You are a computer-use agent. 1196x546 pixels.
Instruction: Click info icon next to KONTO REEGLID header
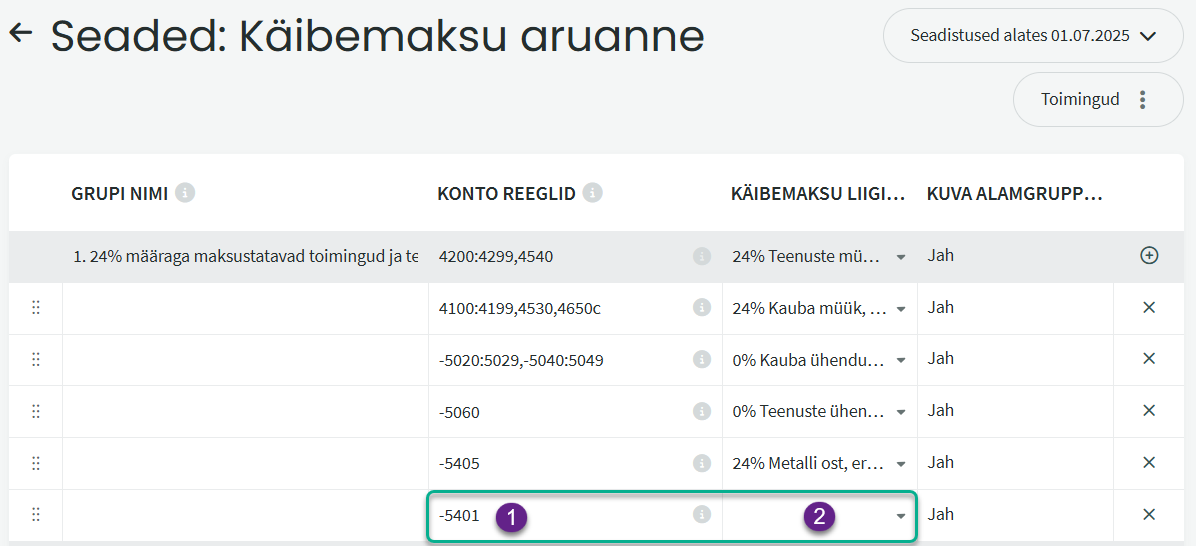click(593, 193)
